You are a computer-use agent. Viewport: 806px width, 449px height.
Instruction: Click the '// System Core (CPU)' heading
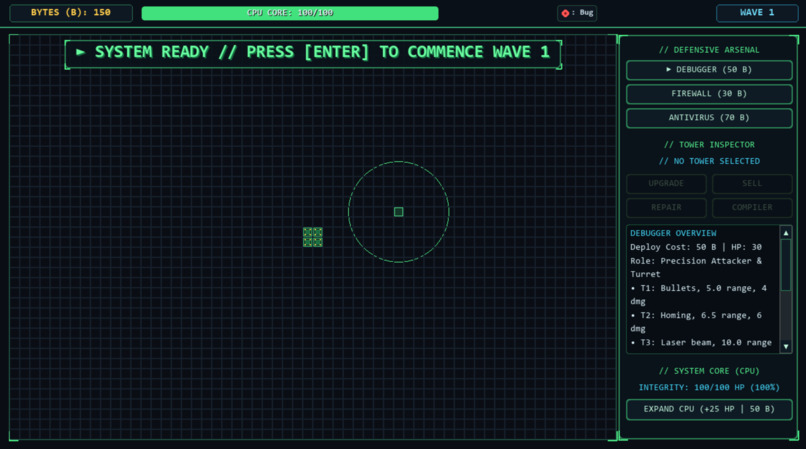click(x=709, y=371)
